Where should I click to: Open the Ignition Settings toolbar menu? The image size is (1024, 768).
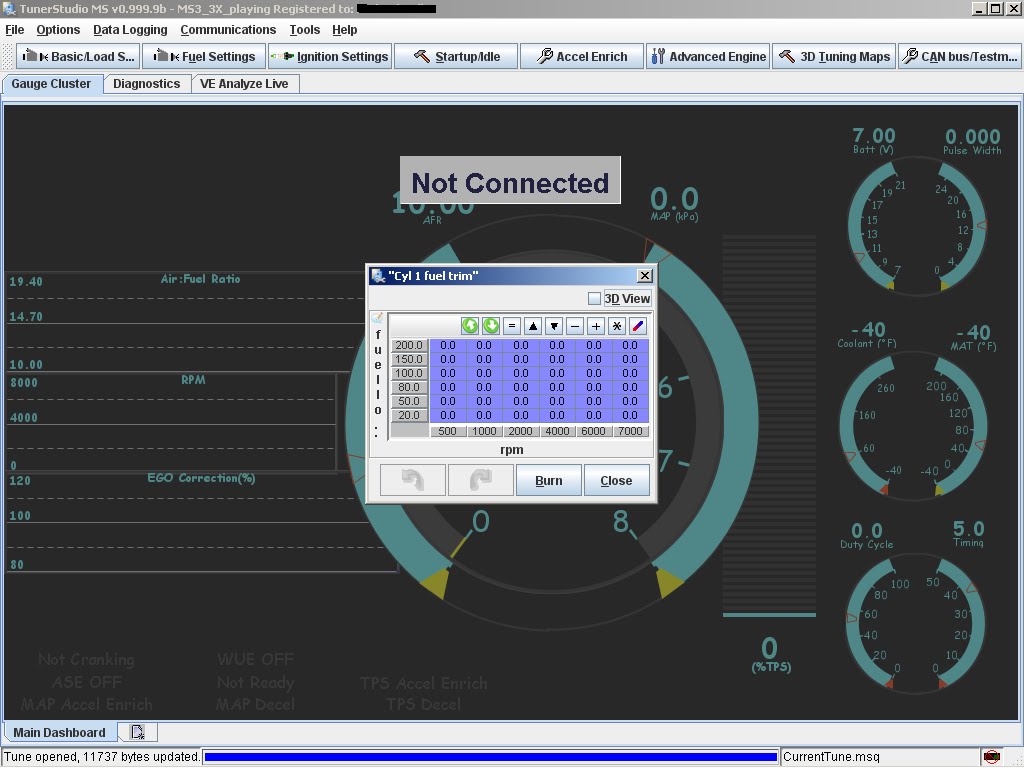click(330, 56)
